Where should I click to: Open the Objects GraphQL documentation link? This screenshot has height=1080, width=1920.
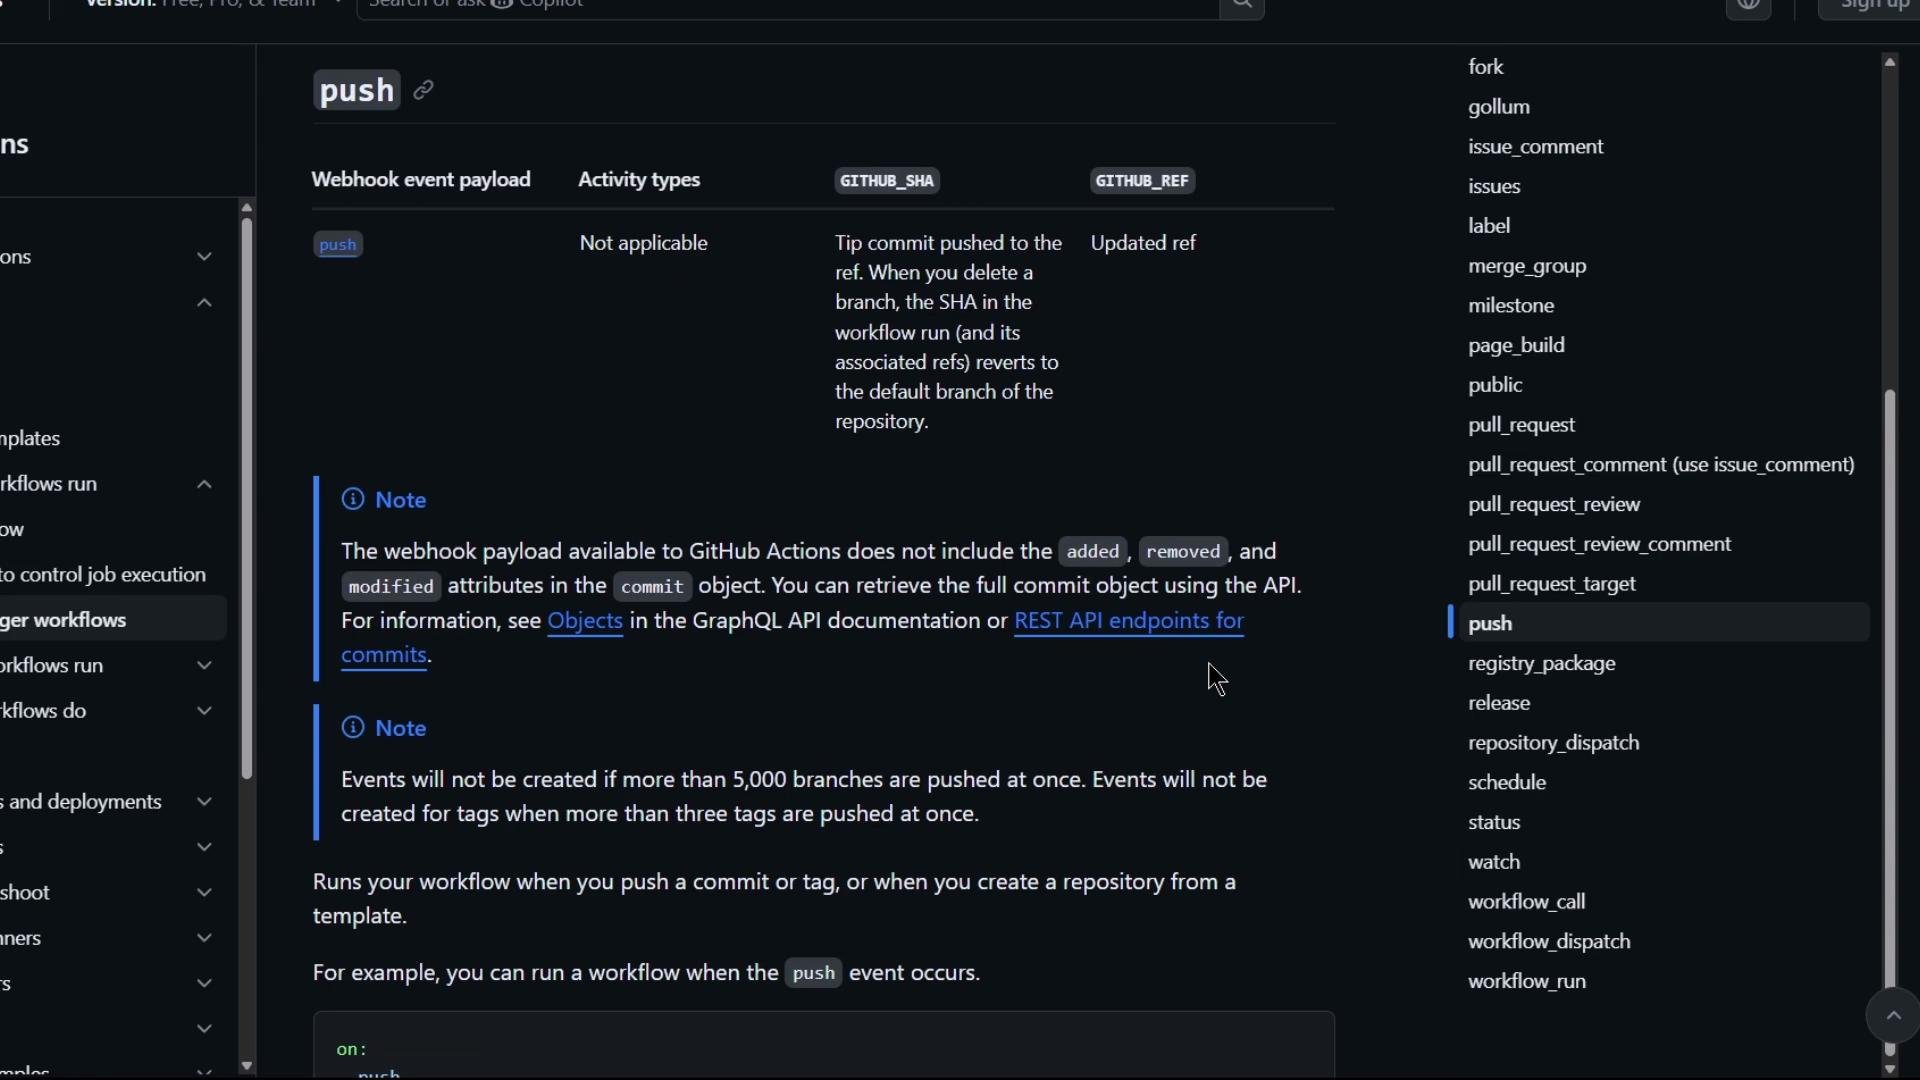tap(585, 621)
